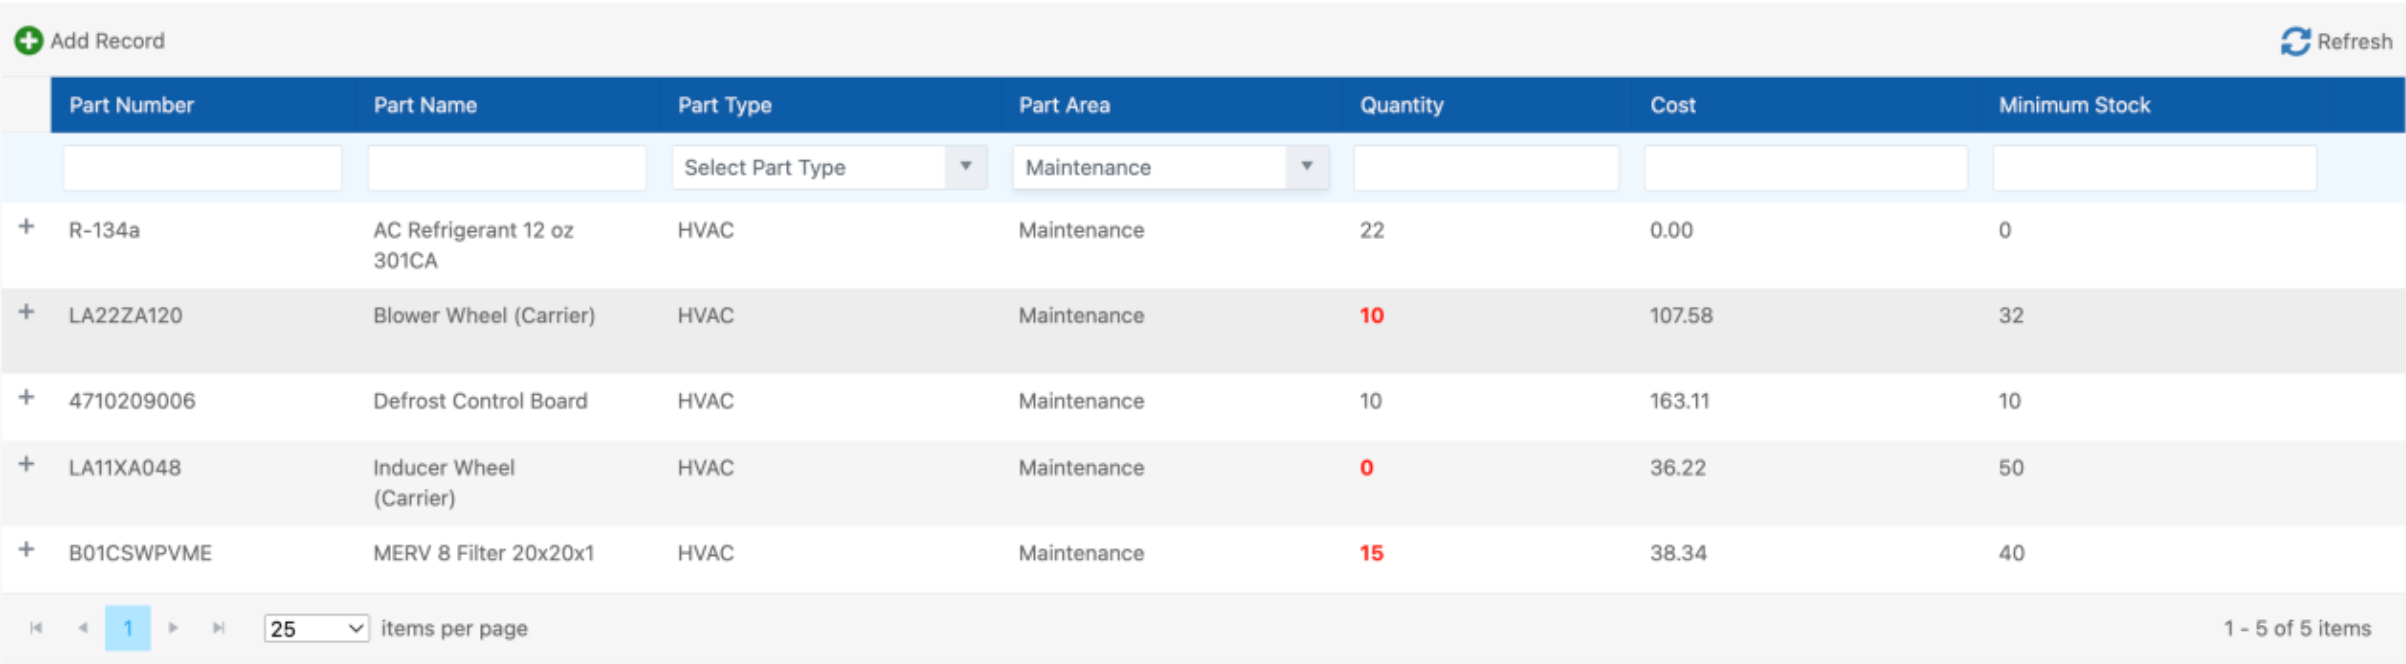The height and width of the screenshot is (664, 2406).
Task: Sort by Part Name column header
Action: (x=425, y=105)
